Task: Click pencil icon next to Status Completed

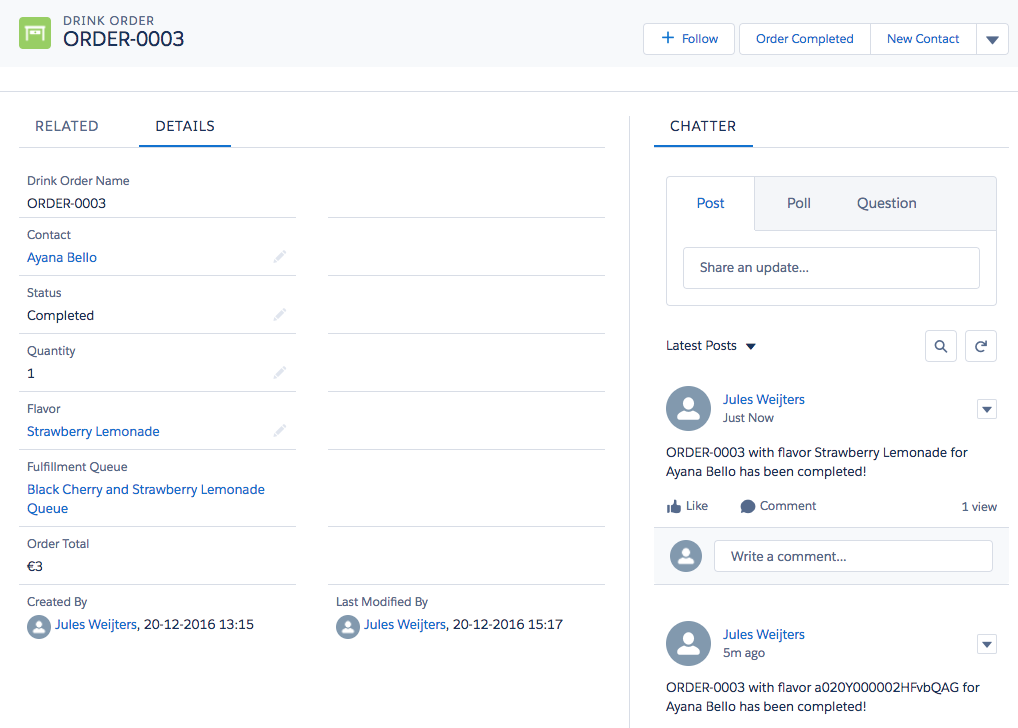Action: pos(280,315)
